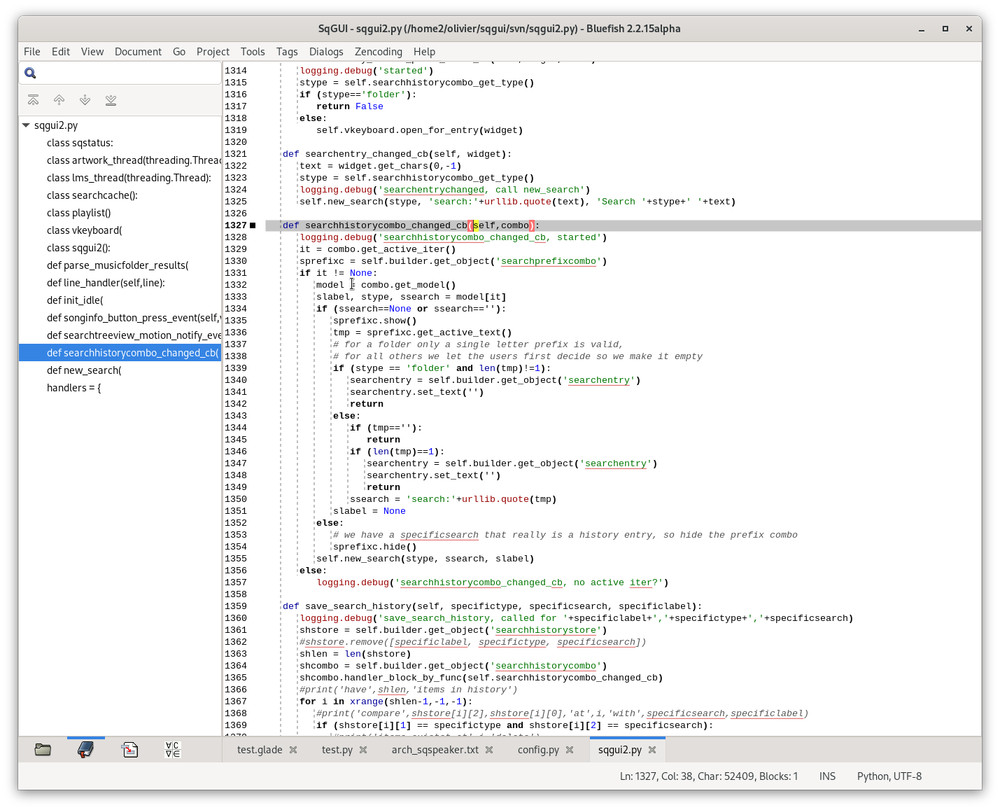Viewport: 1000px width, 810px height.
Task: Open the file browser panel folder icon
Action: pos(42,748)
